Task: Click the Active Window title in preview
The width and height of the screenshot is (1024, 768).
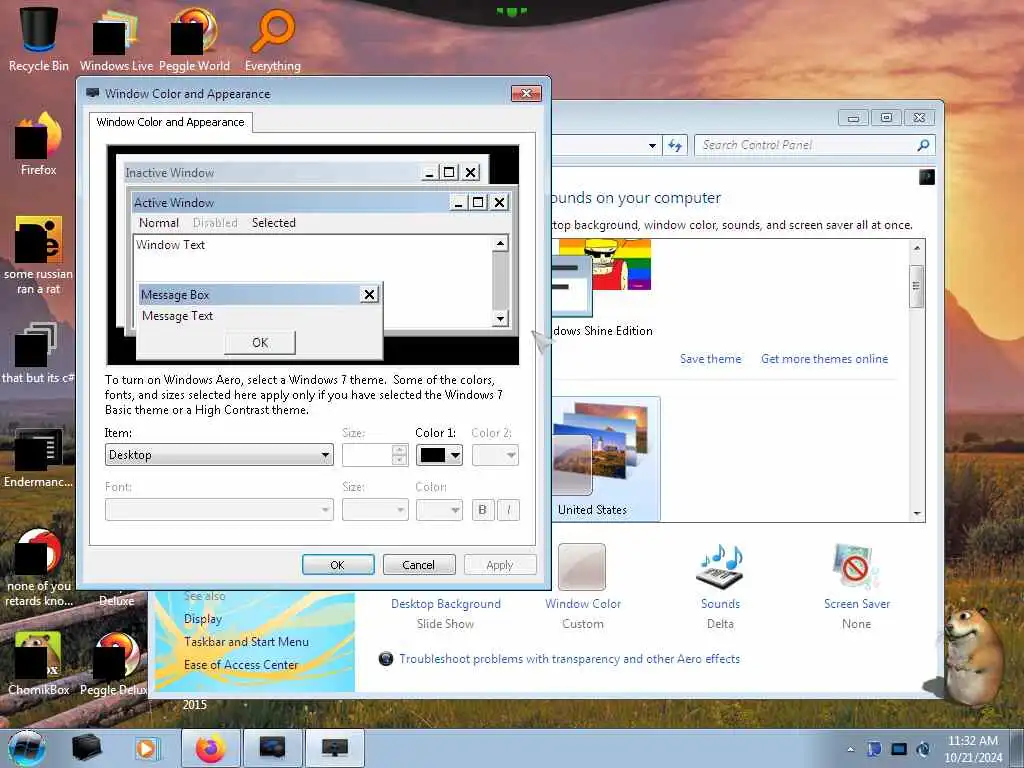Action: coord(174,203)
